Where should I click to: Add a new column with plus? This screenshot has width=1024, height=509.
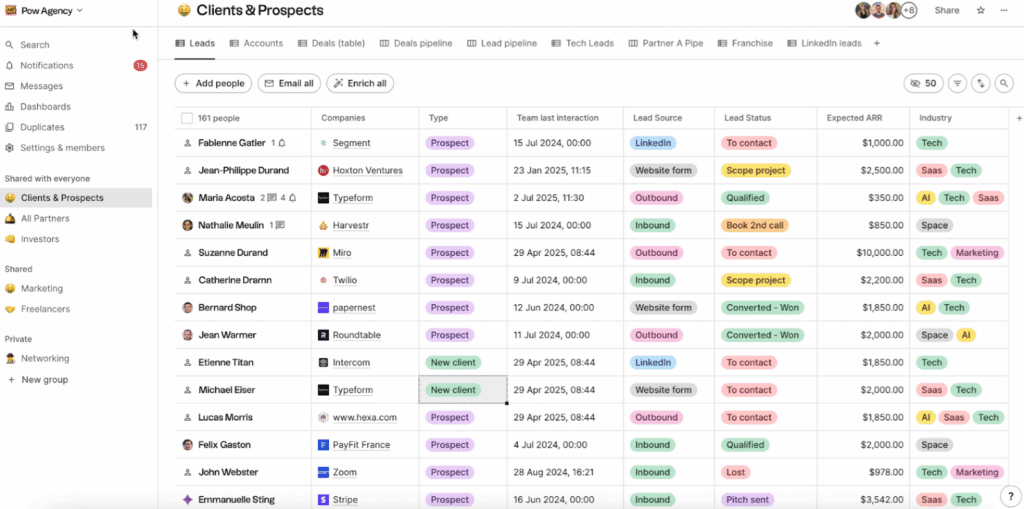(x=1019, y=118)
